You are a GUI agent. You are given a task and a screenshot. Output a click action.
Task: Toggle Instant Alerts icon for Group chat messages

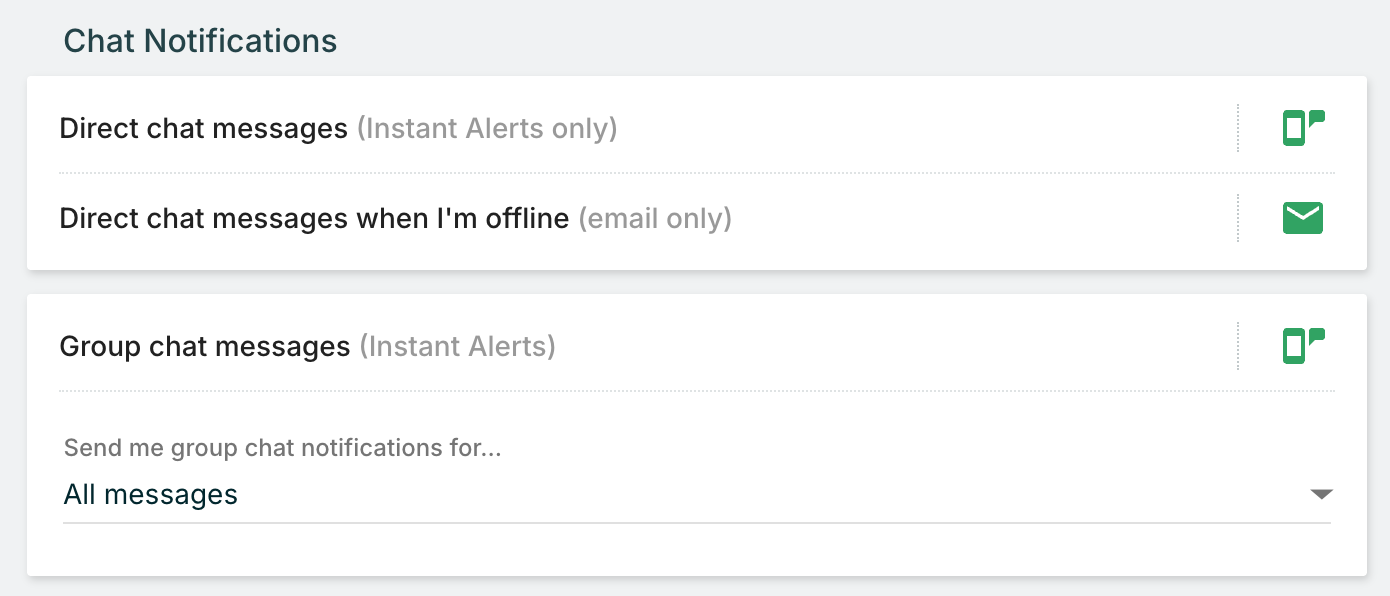coord(1303,346)
